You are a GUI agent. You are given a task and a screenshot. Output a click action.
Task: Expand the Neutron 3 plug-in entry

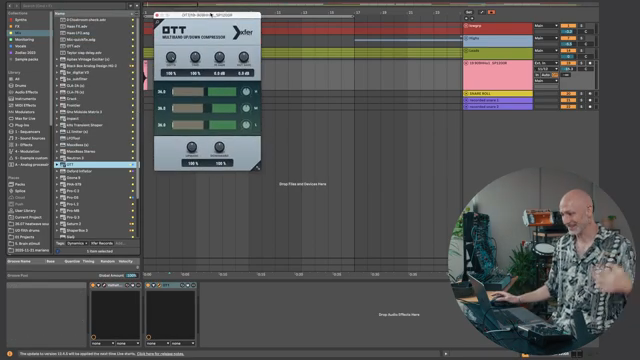coord(57,158)
